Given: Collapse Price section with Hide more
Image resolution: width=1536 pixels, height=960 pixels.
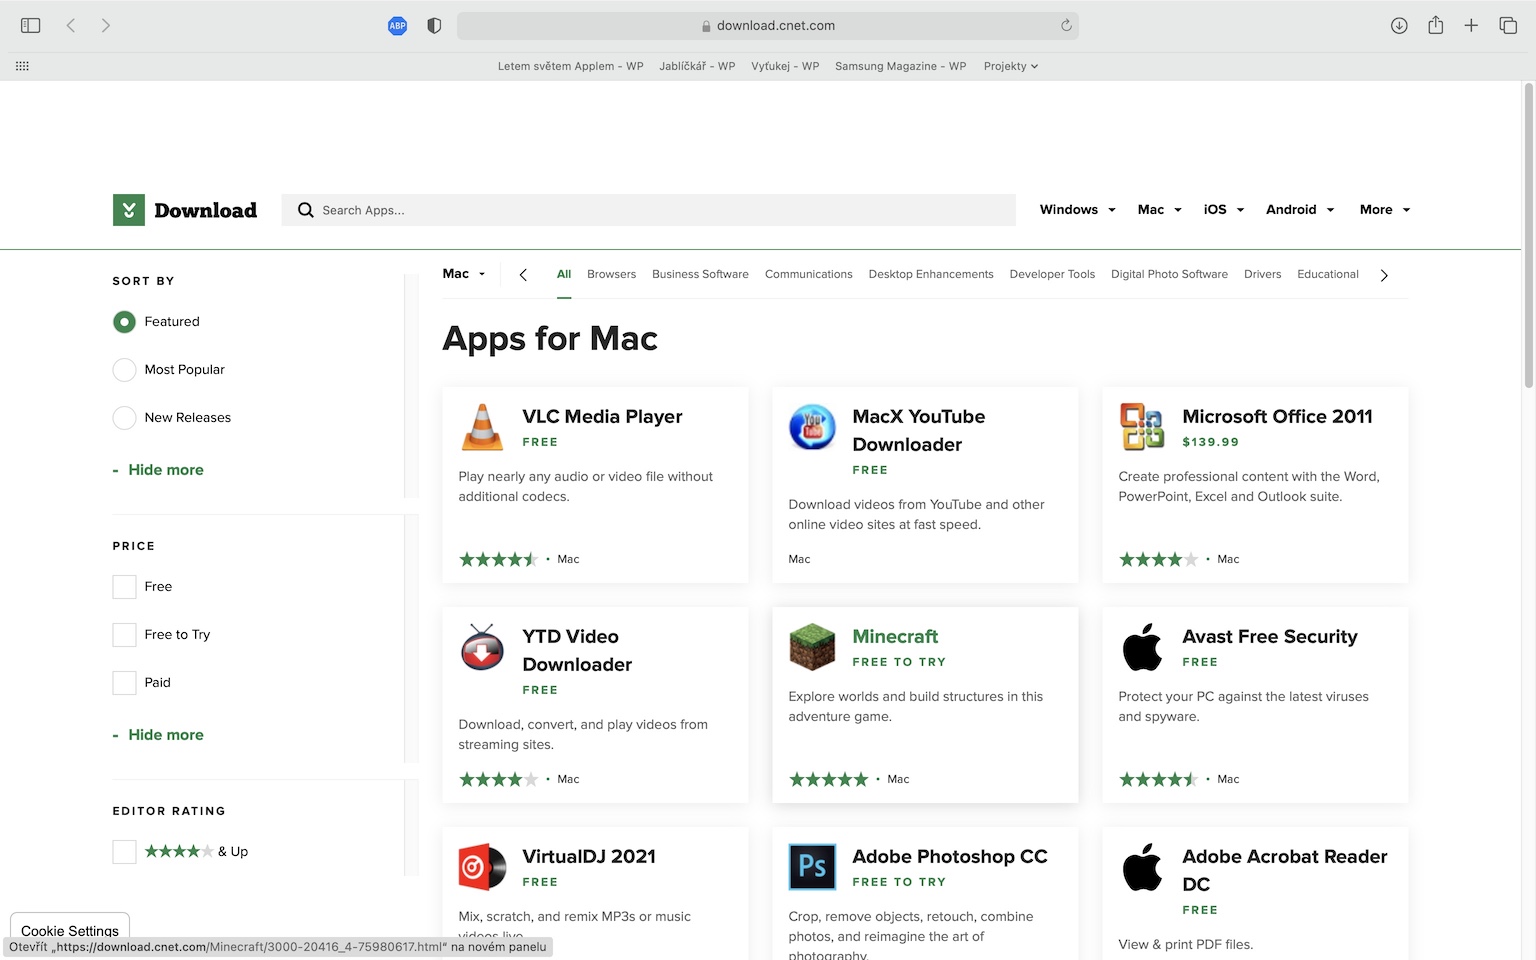Looking at the screenshot, I should pos(158,735).
